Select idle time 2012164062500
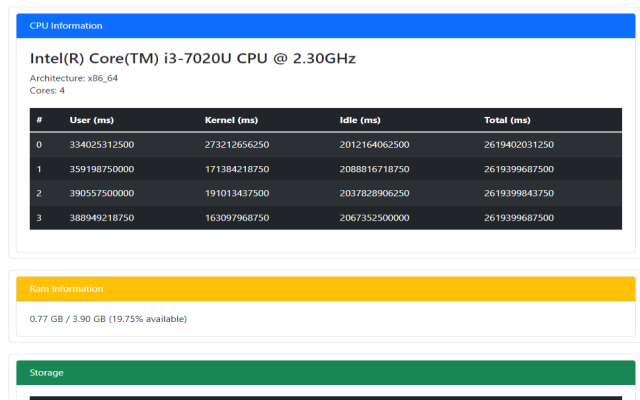This screenshot has height=400, width=640. coord(374,144)
